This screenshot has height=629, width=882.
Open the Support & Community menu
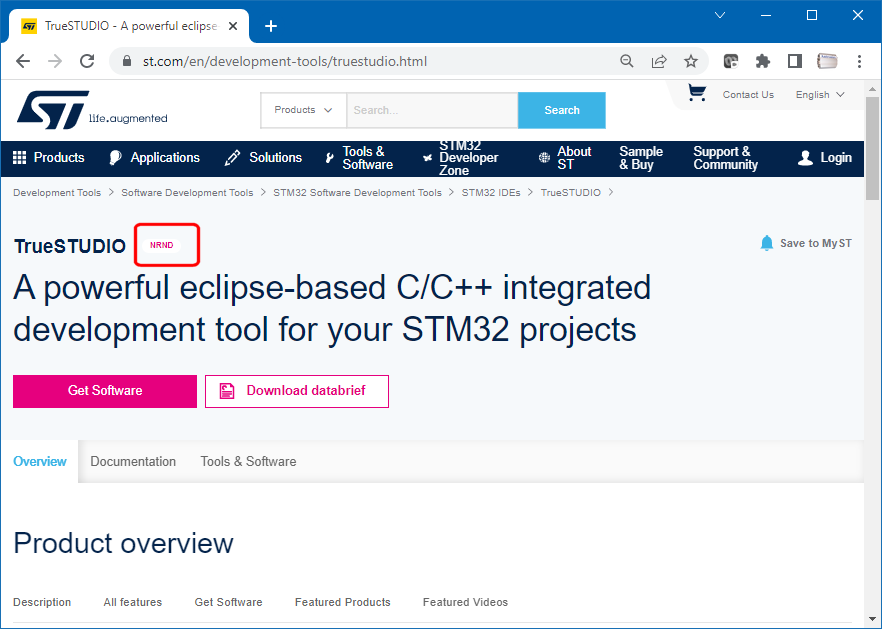tap(726, 158)
